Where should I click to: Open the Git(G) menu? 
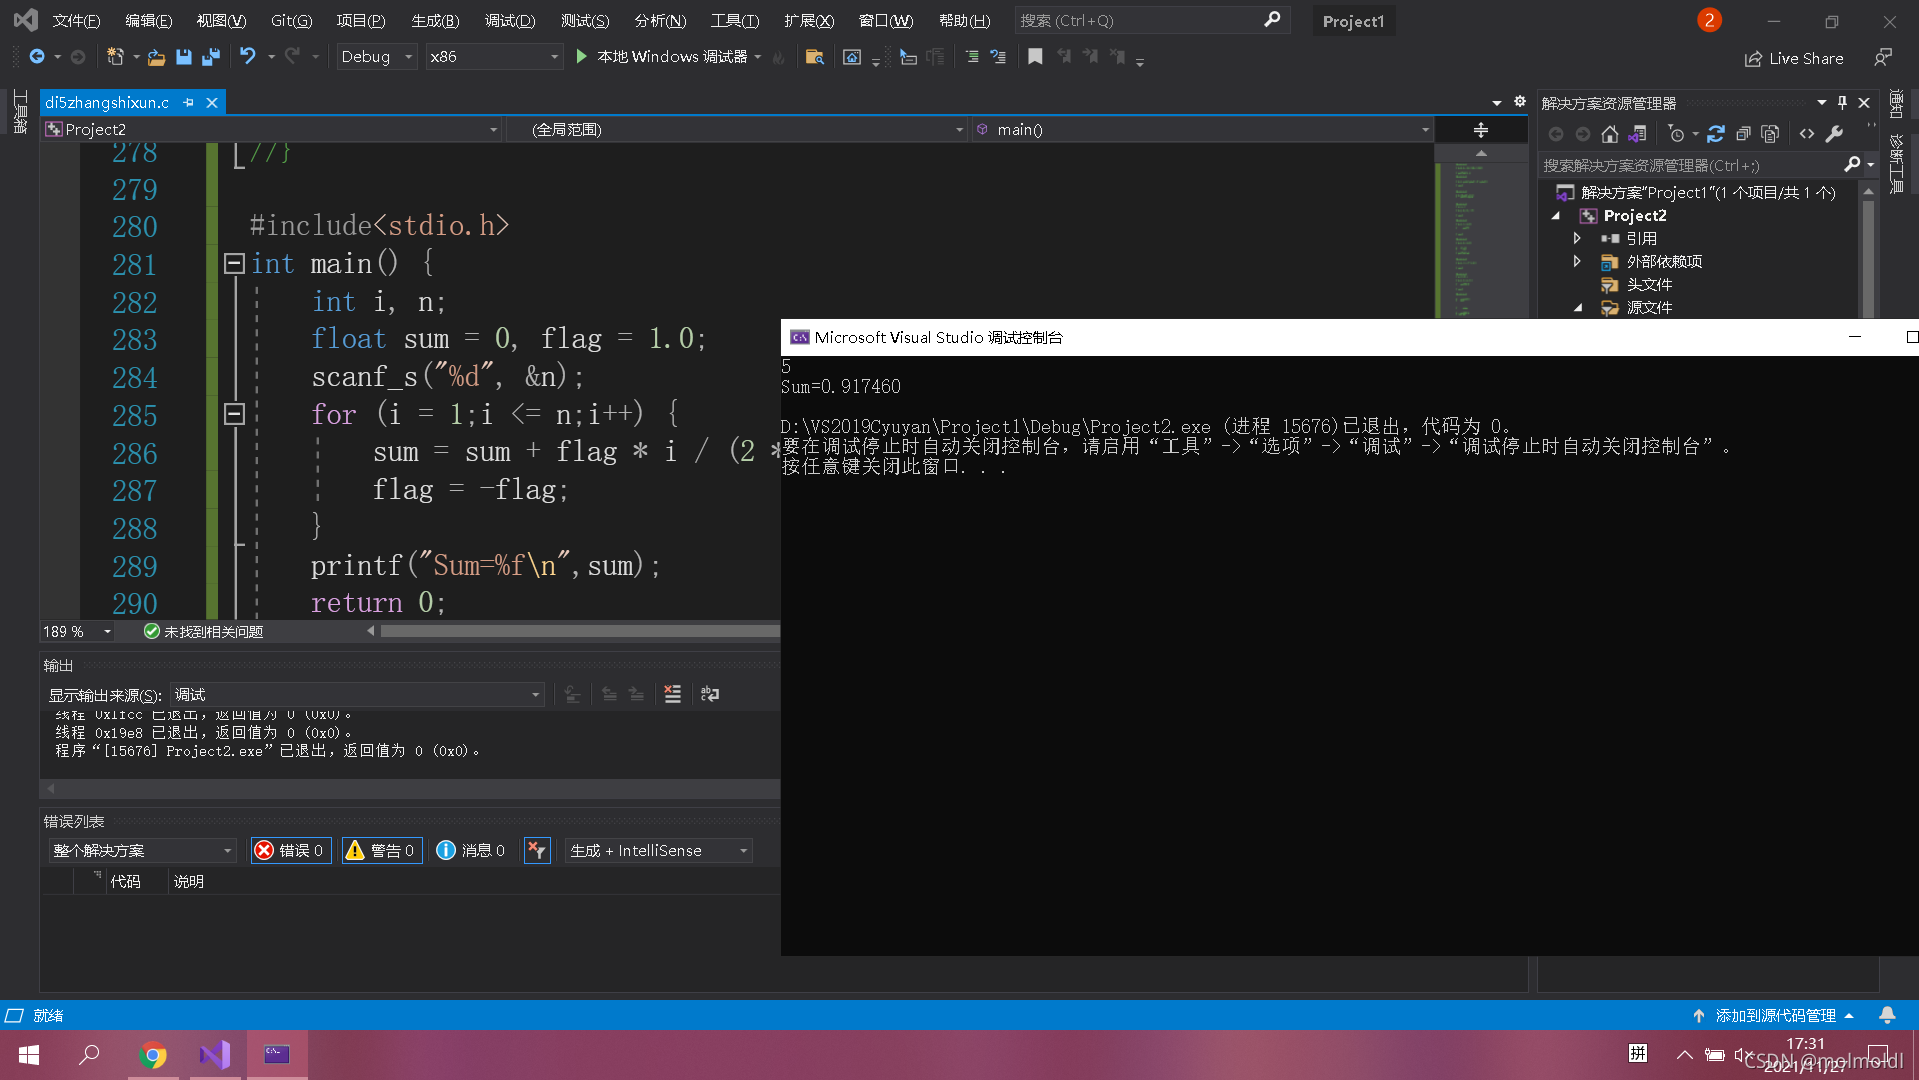coord(291,20)
